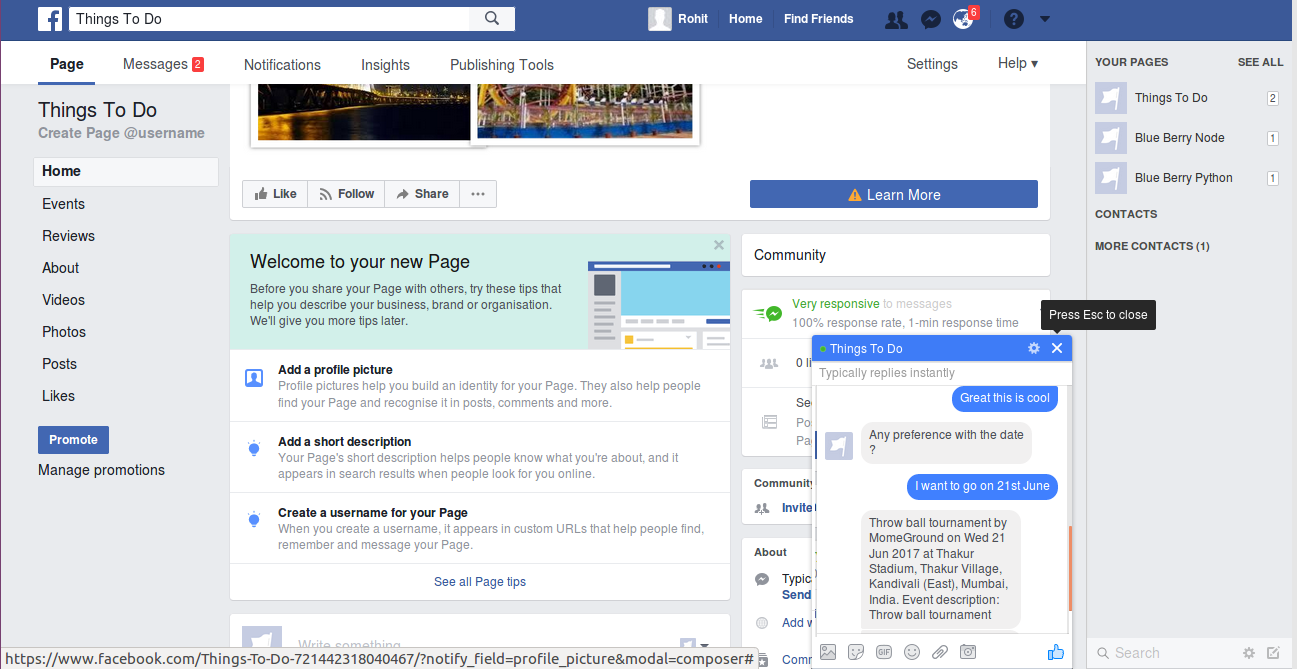
Task: Expand the Help dropdown menu
Action: [1017, 64]
